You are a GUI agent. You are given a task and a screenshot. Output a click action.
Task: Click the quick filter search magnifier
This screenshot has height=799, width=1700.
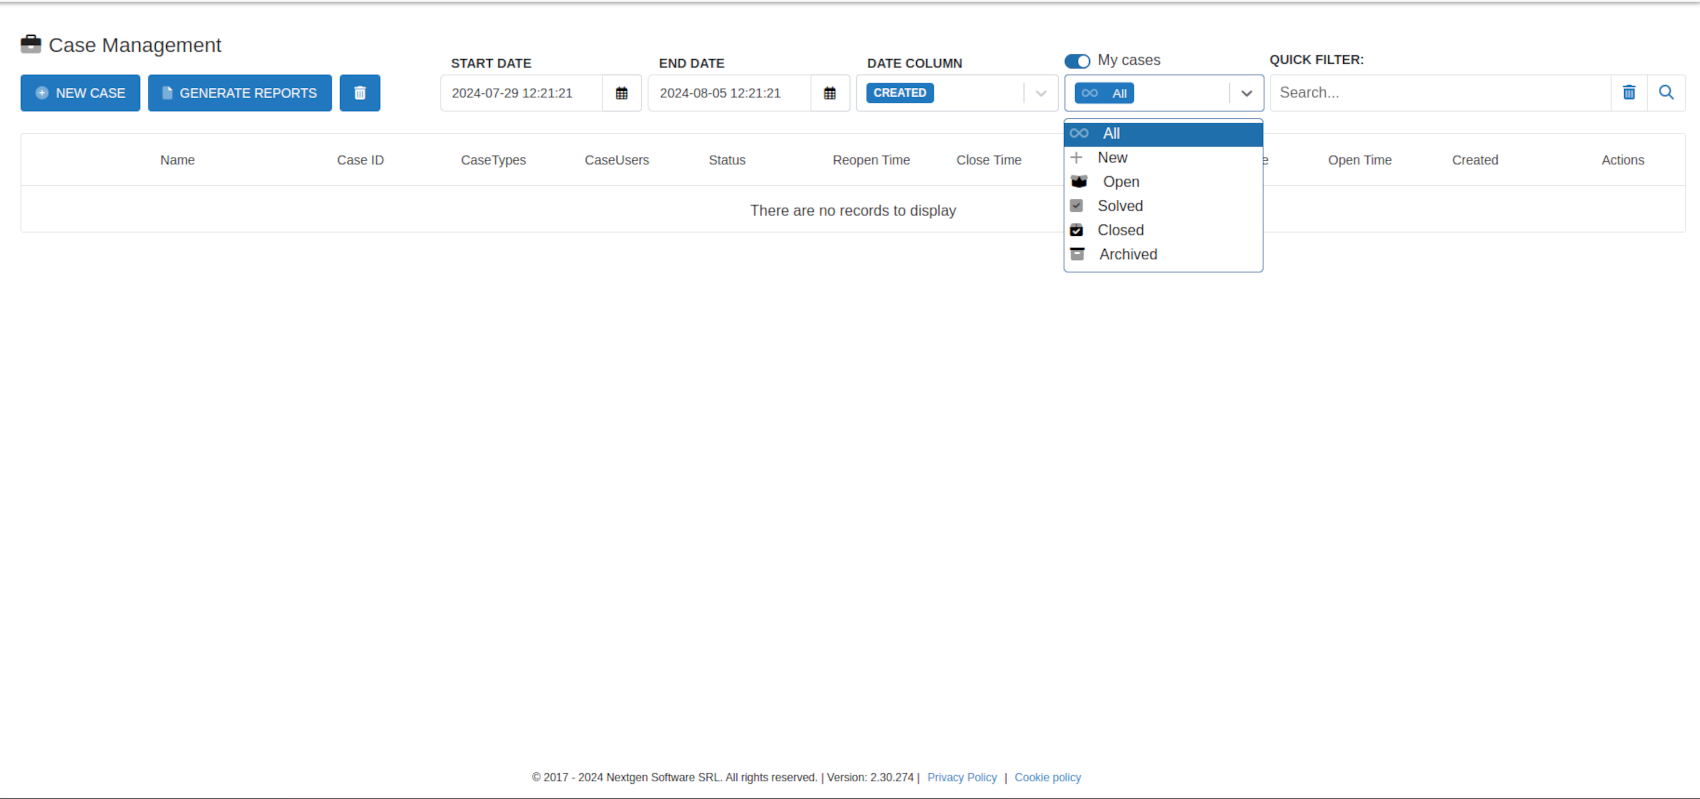pyautogui.click(x=1666, y=92)
